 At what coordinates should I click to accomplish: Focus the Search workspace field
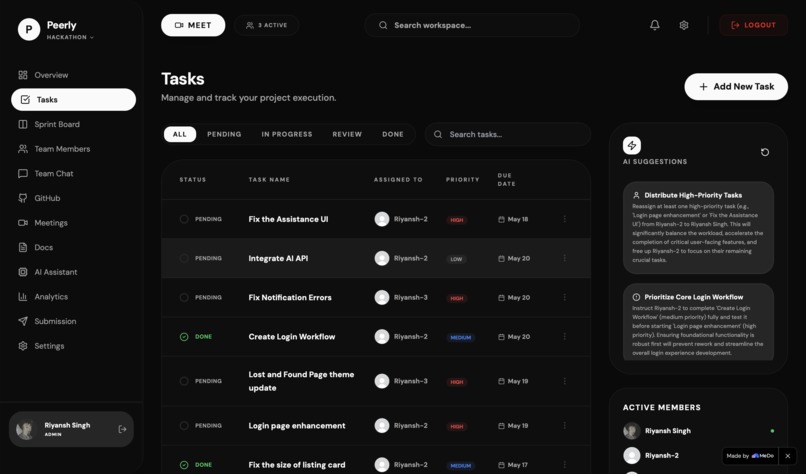[x=472, y=25]
